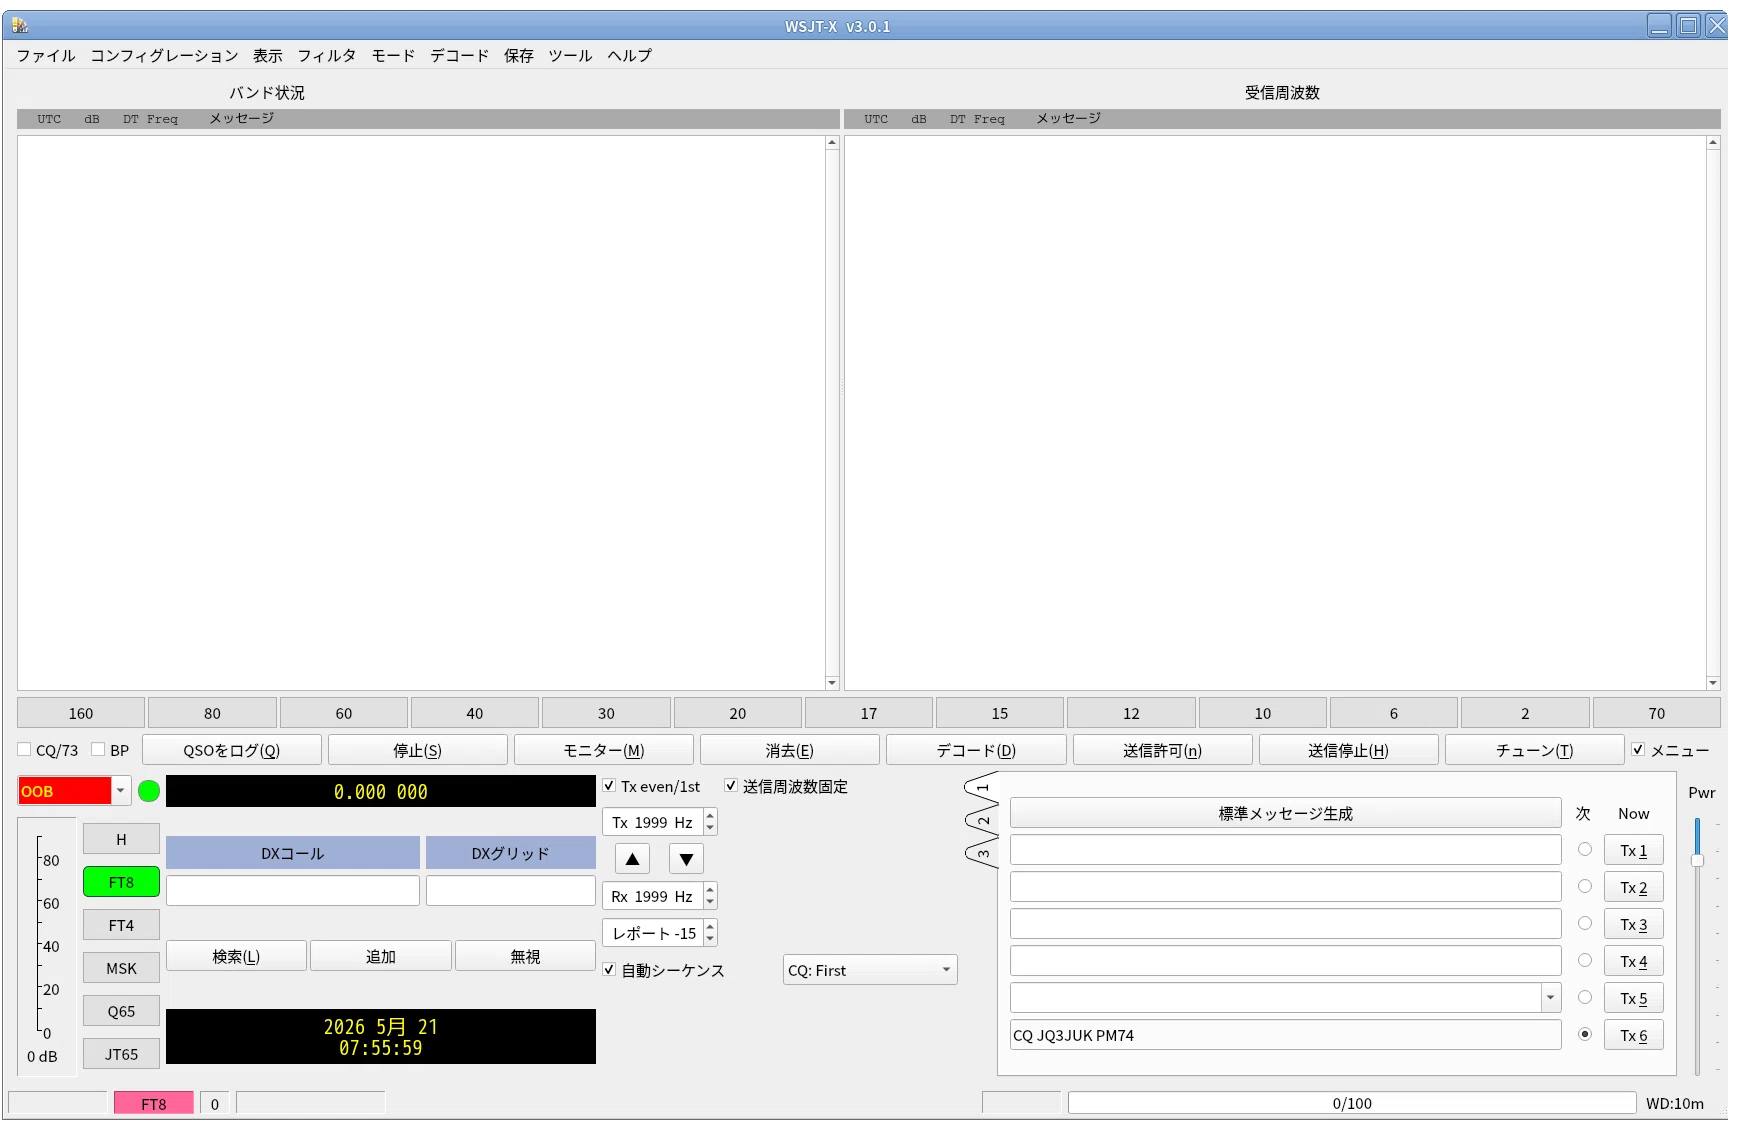This screenshot has height=1130, width=1746.
Task: Open the ファイル menu
Action: pyautogui.click(x=46, y=56)
